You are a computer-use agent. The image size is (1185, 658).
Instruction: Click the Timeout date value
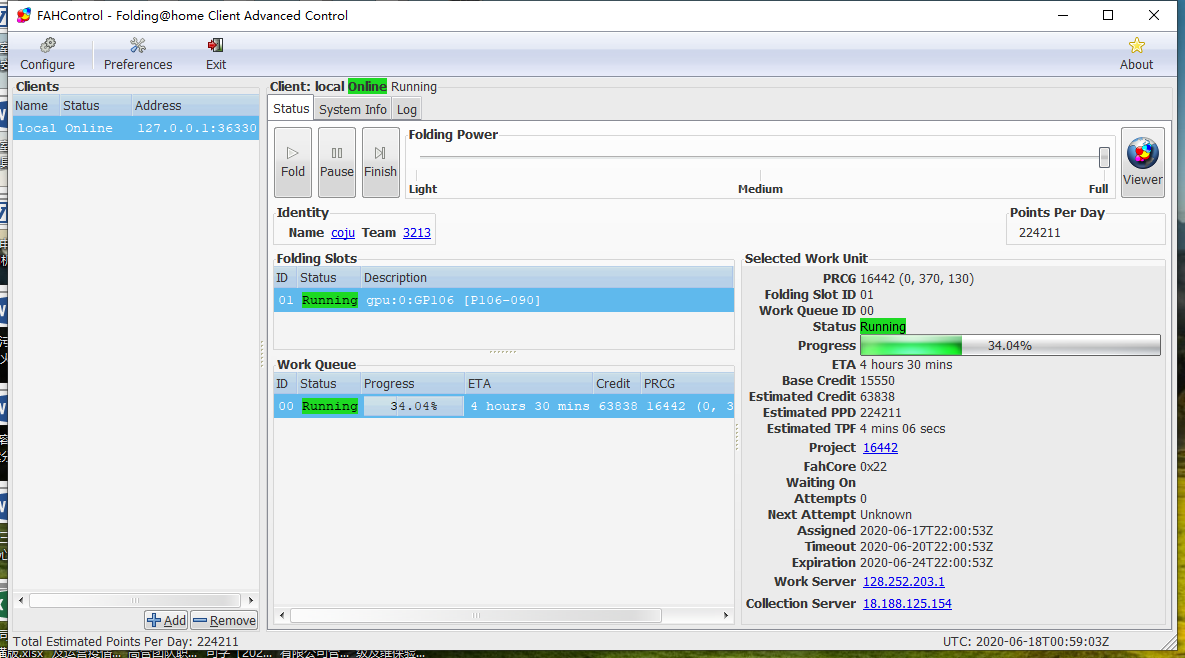[927, 546]
